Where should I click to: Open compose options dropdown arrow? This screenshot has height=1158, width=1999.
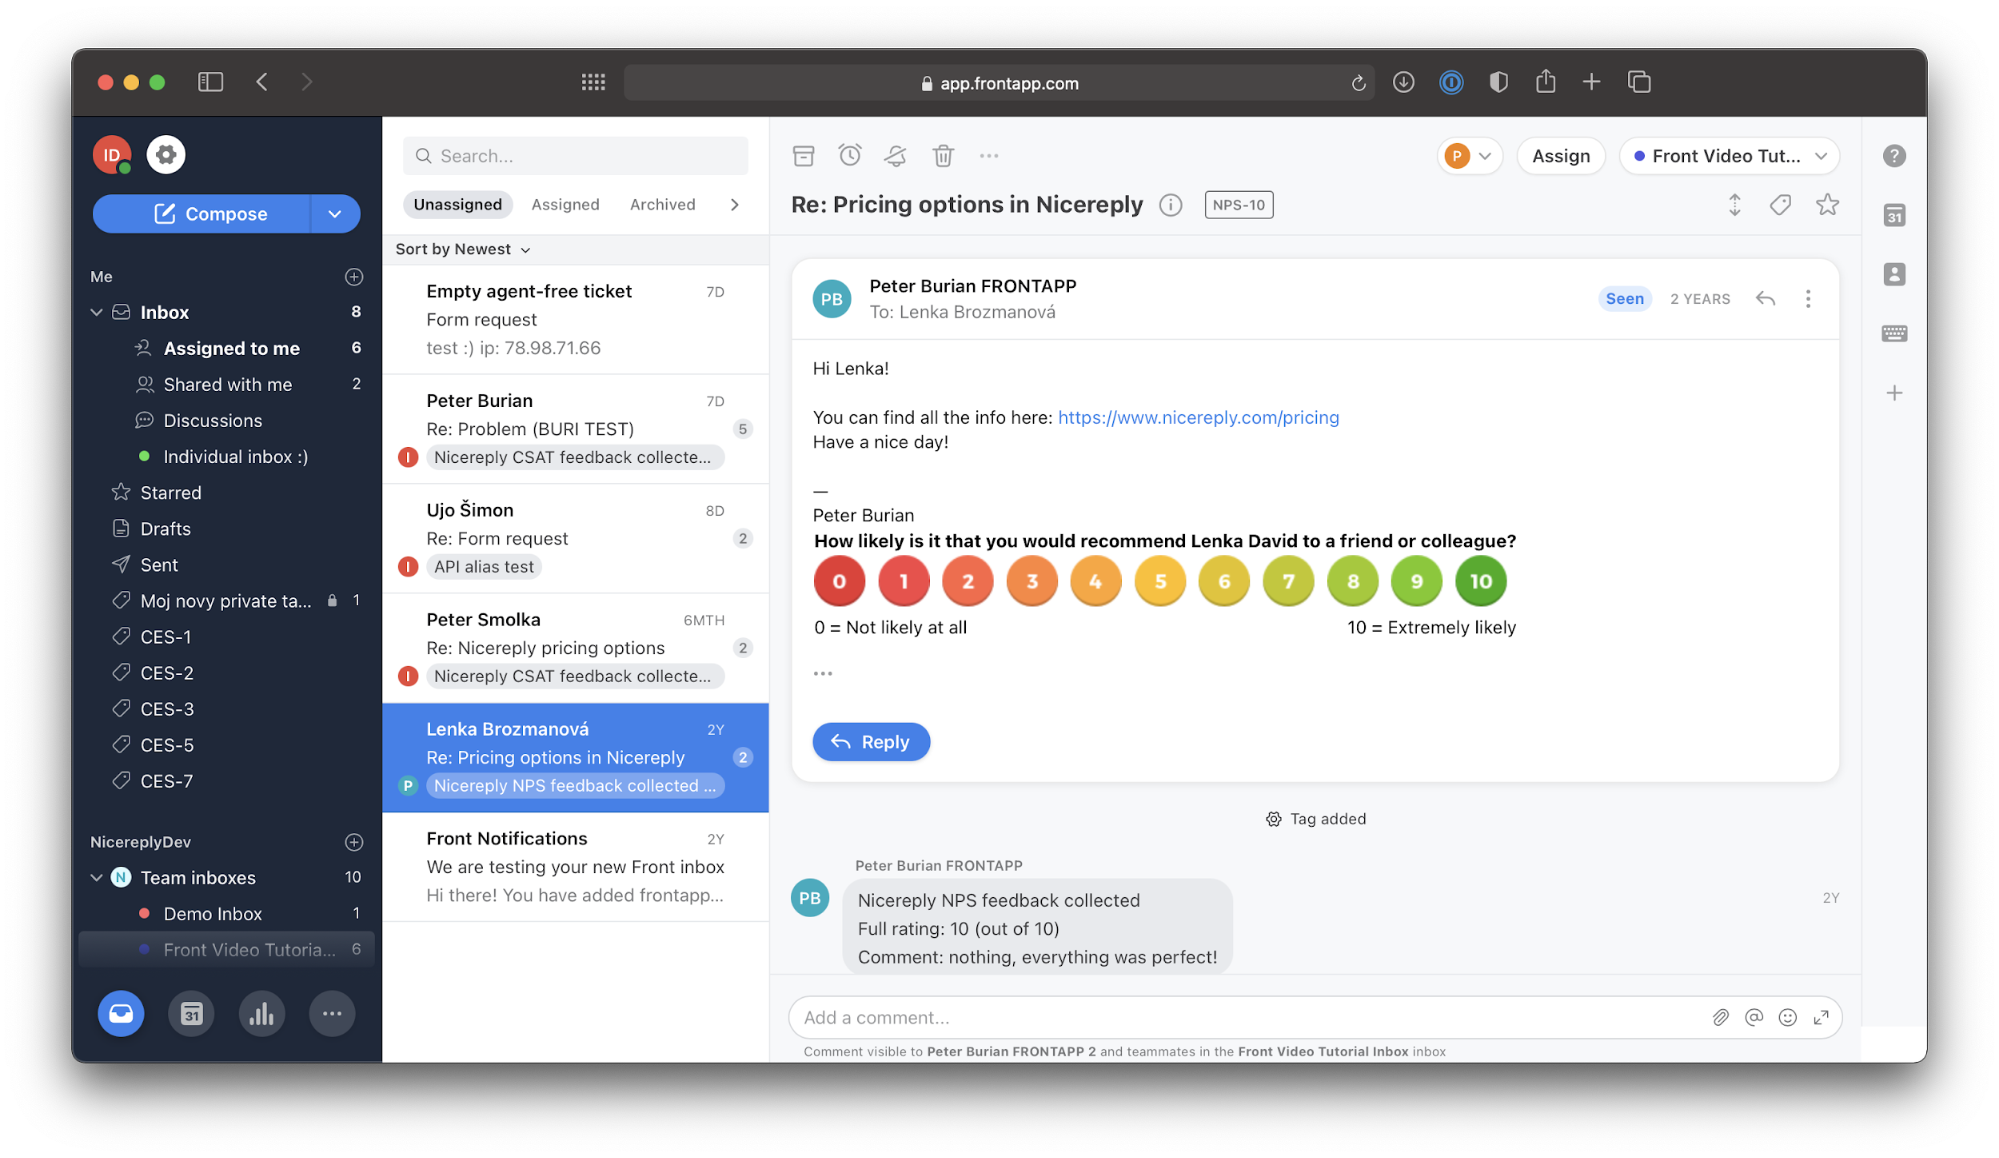tap(335, 214)
